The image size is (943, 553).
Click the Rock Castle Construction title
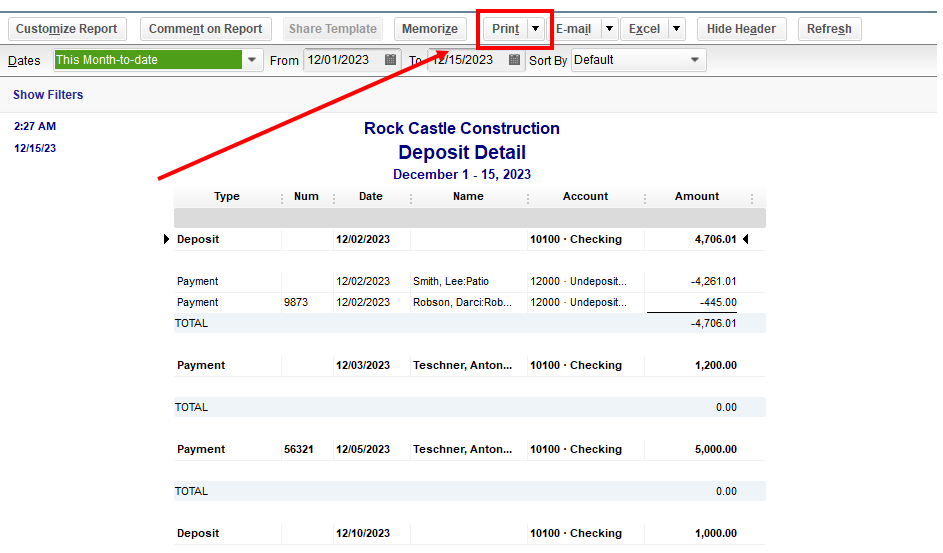(x=462, y=129)
